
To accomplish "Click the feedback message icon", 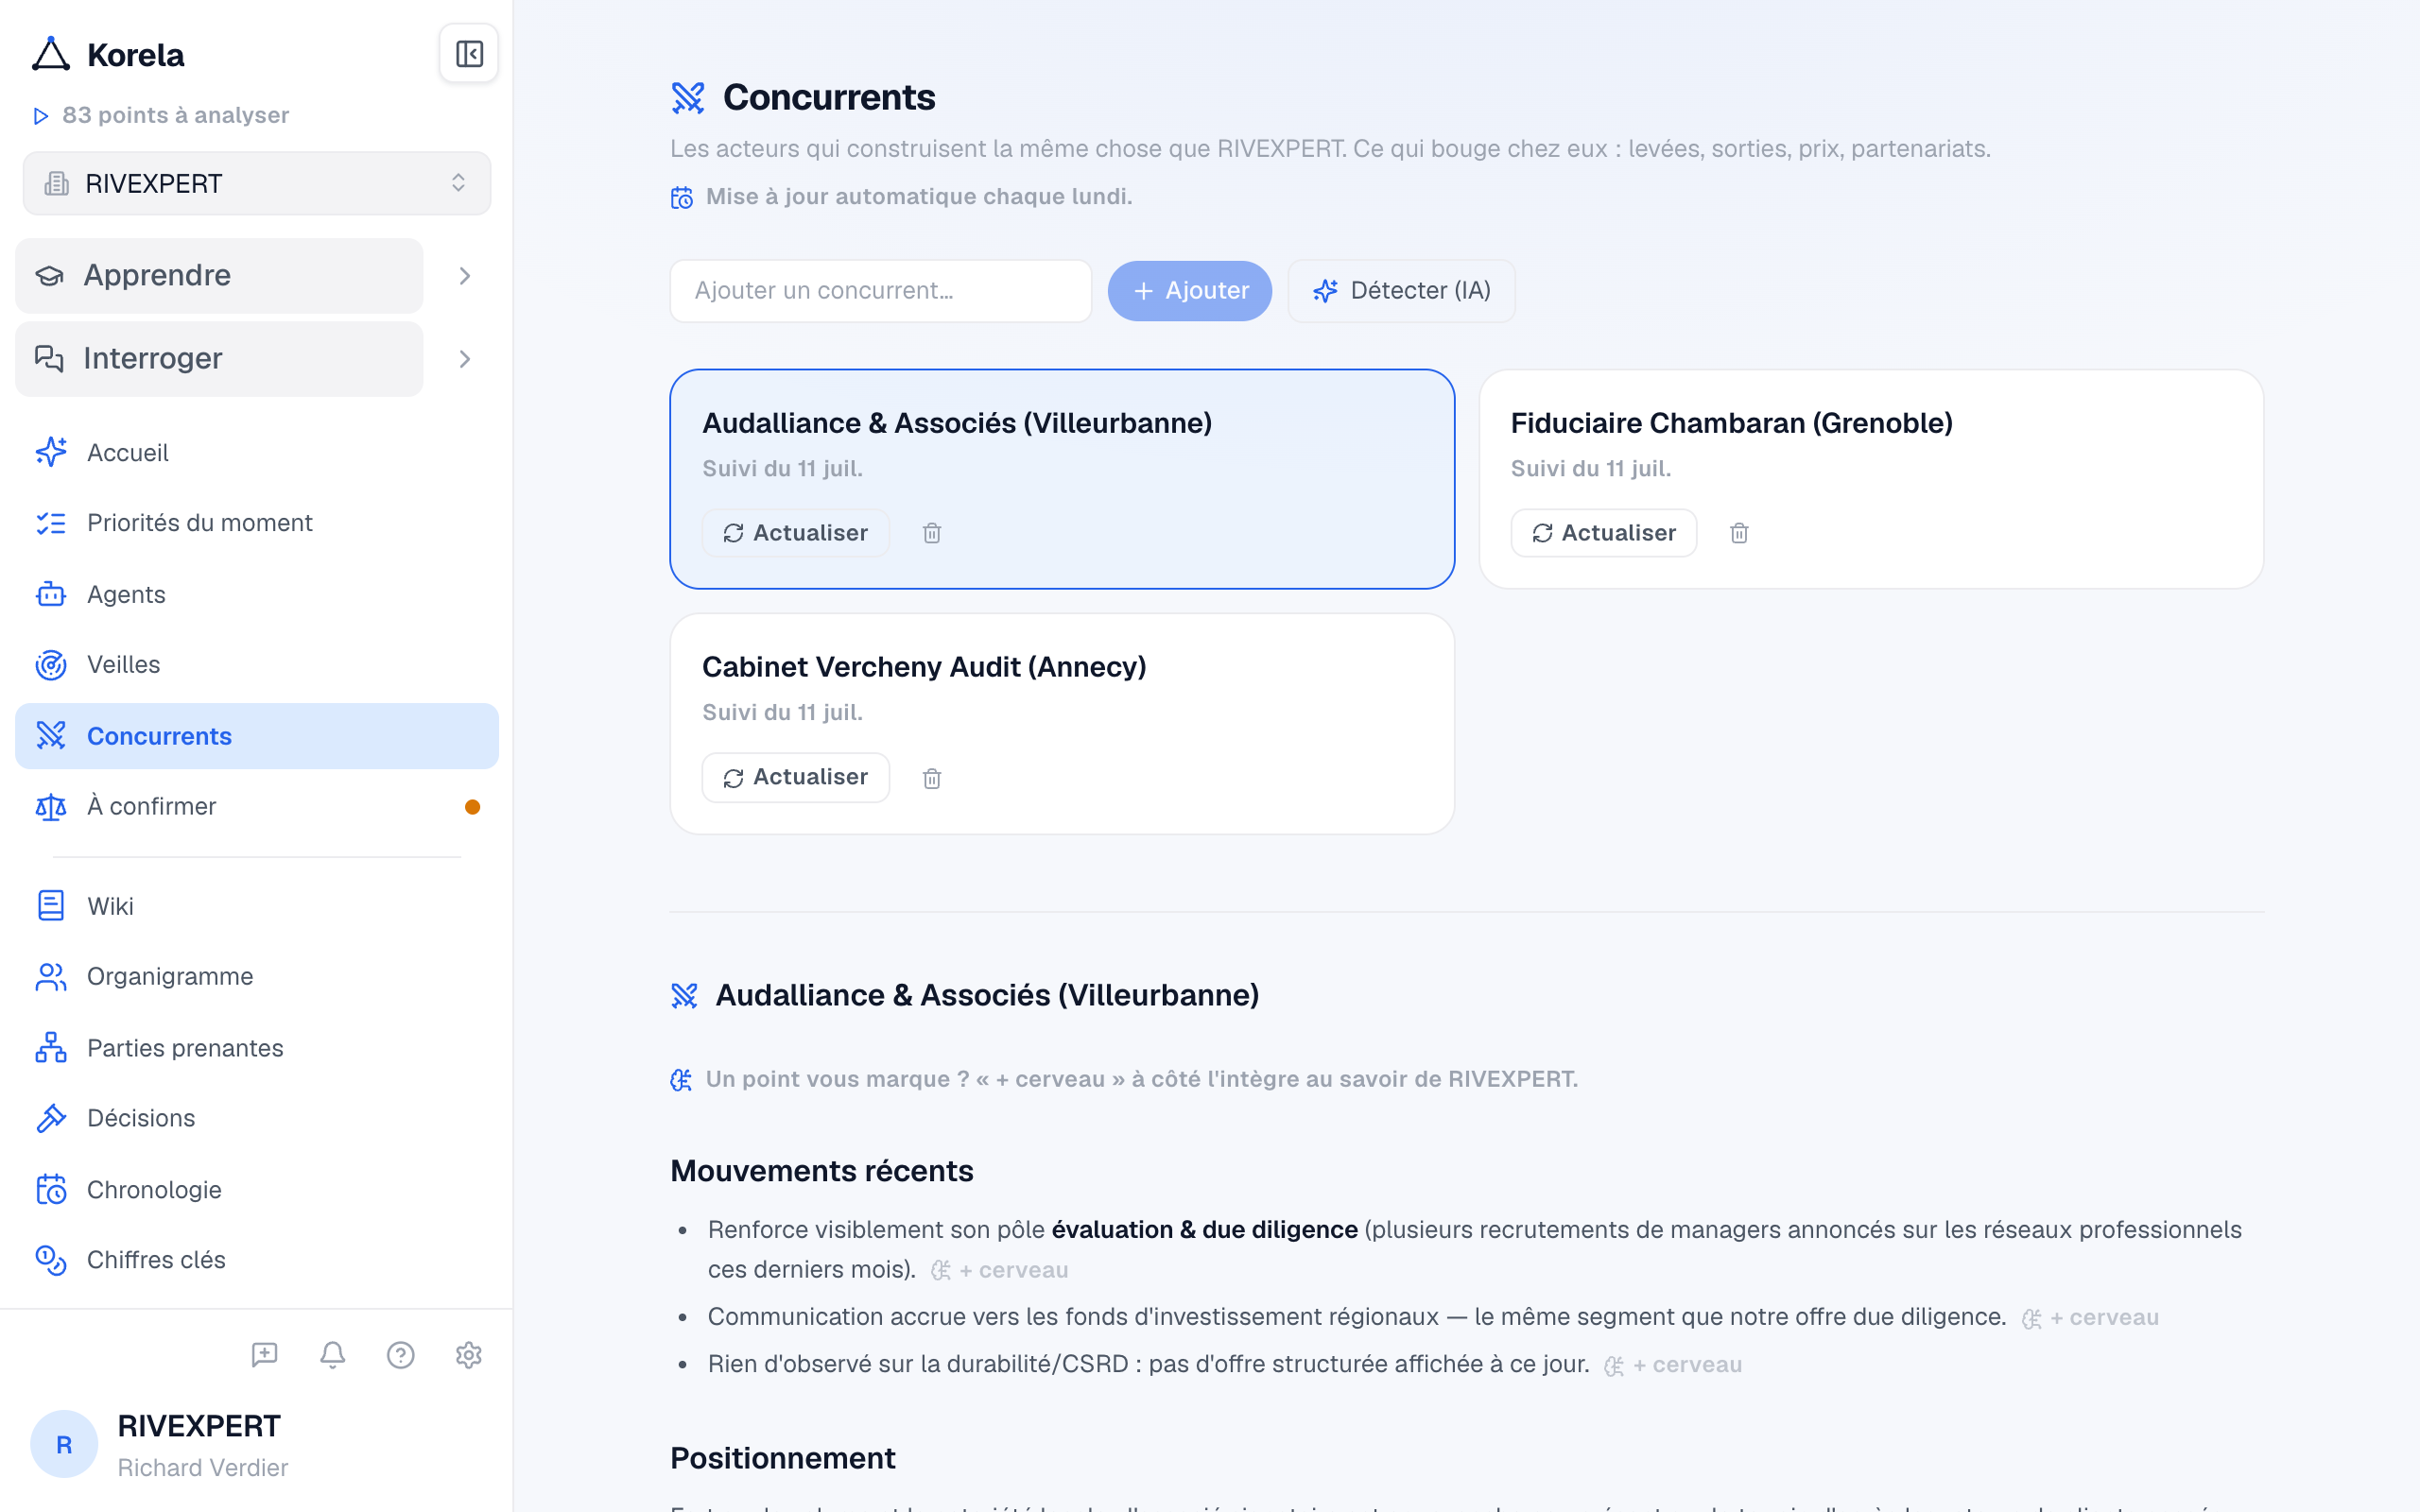I will pyautogui.click(x=265, y=1355).
